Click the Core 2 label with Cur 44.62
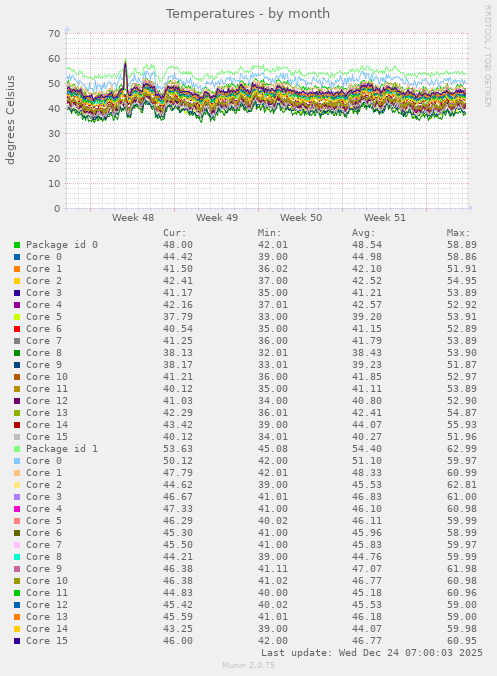The width and height of the screenshot is (497, 676). 44,485
